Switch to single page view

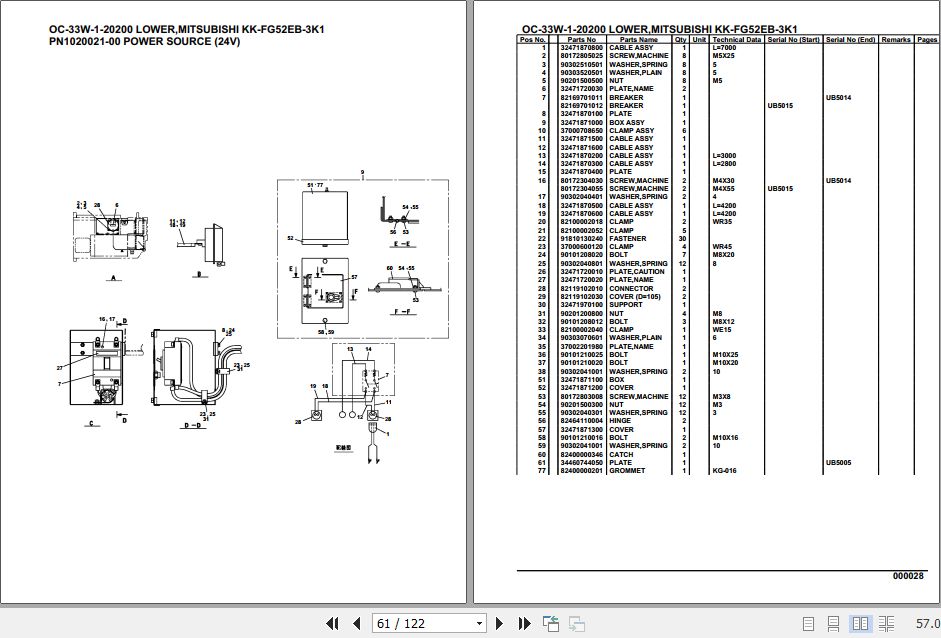pos(808,623)
